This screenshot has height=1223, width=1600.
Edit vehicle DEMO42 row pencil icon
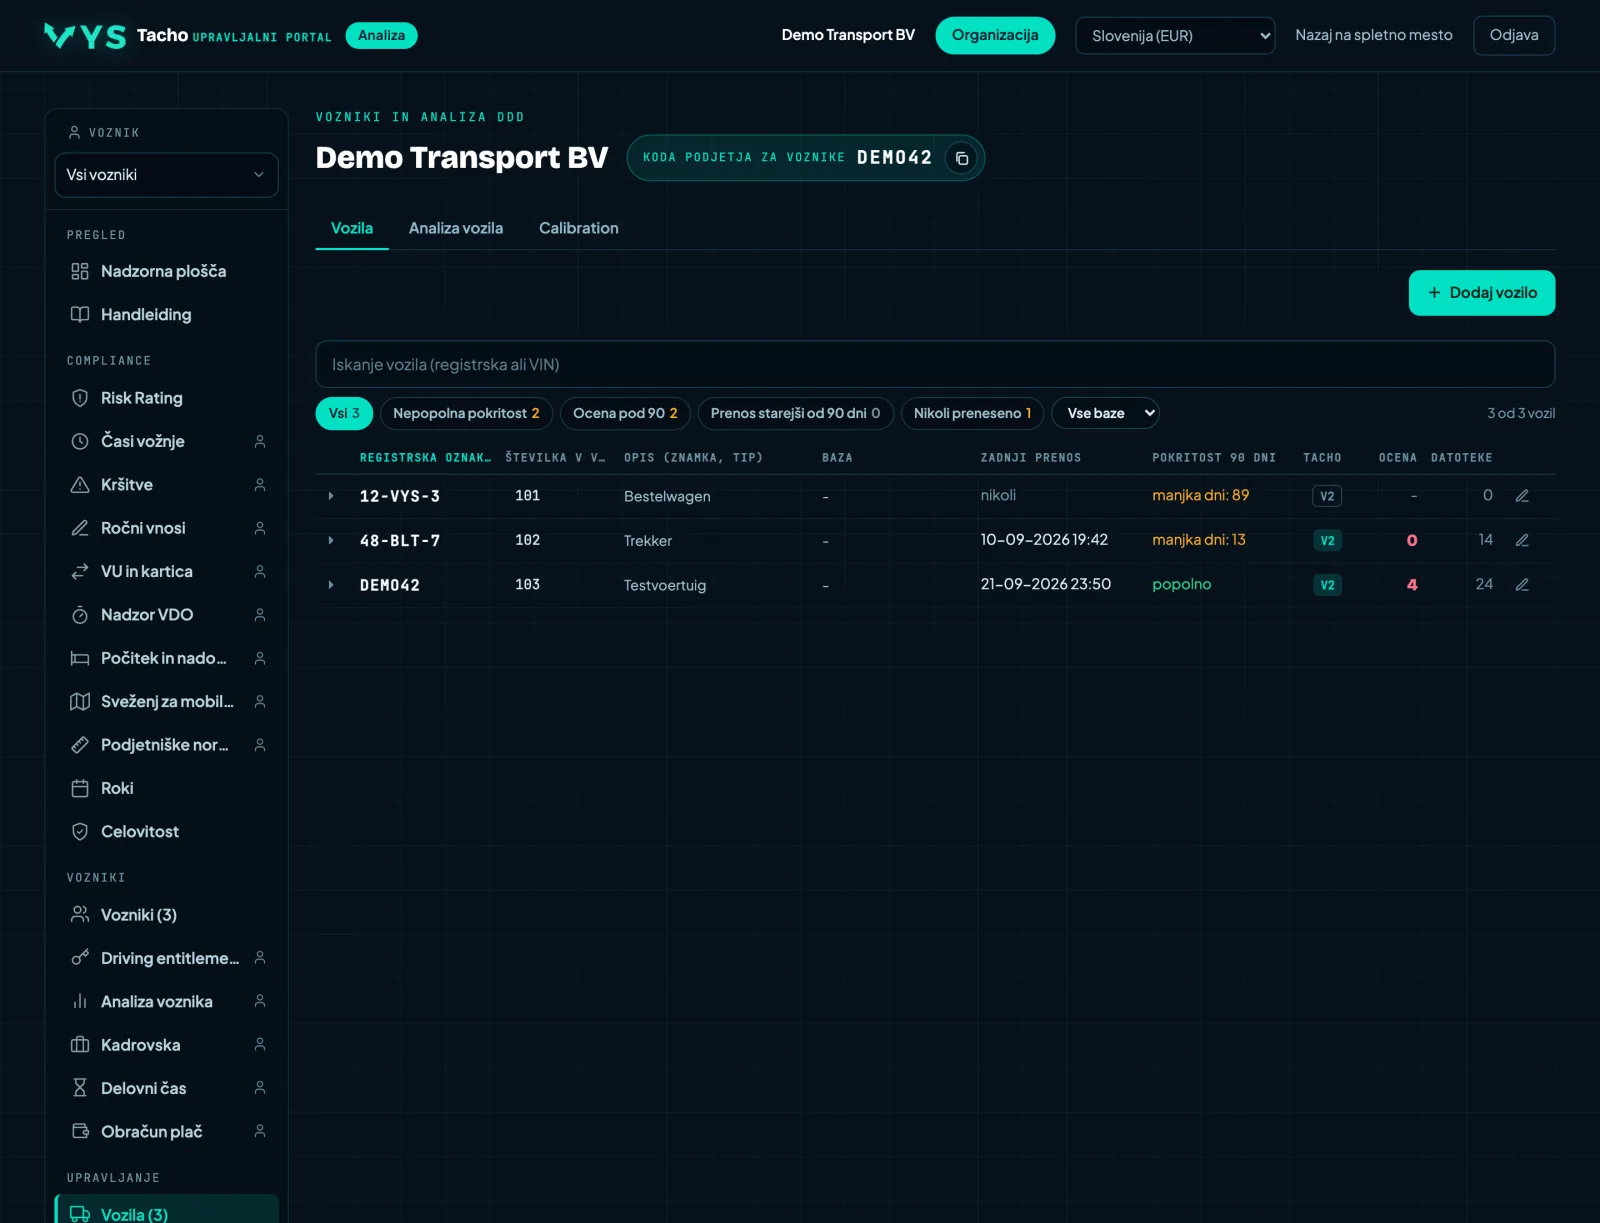click(x=1522, y=585)
